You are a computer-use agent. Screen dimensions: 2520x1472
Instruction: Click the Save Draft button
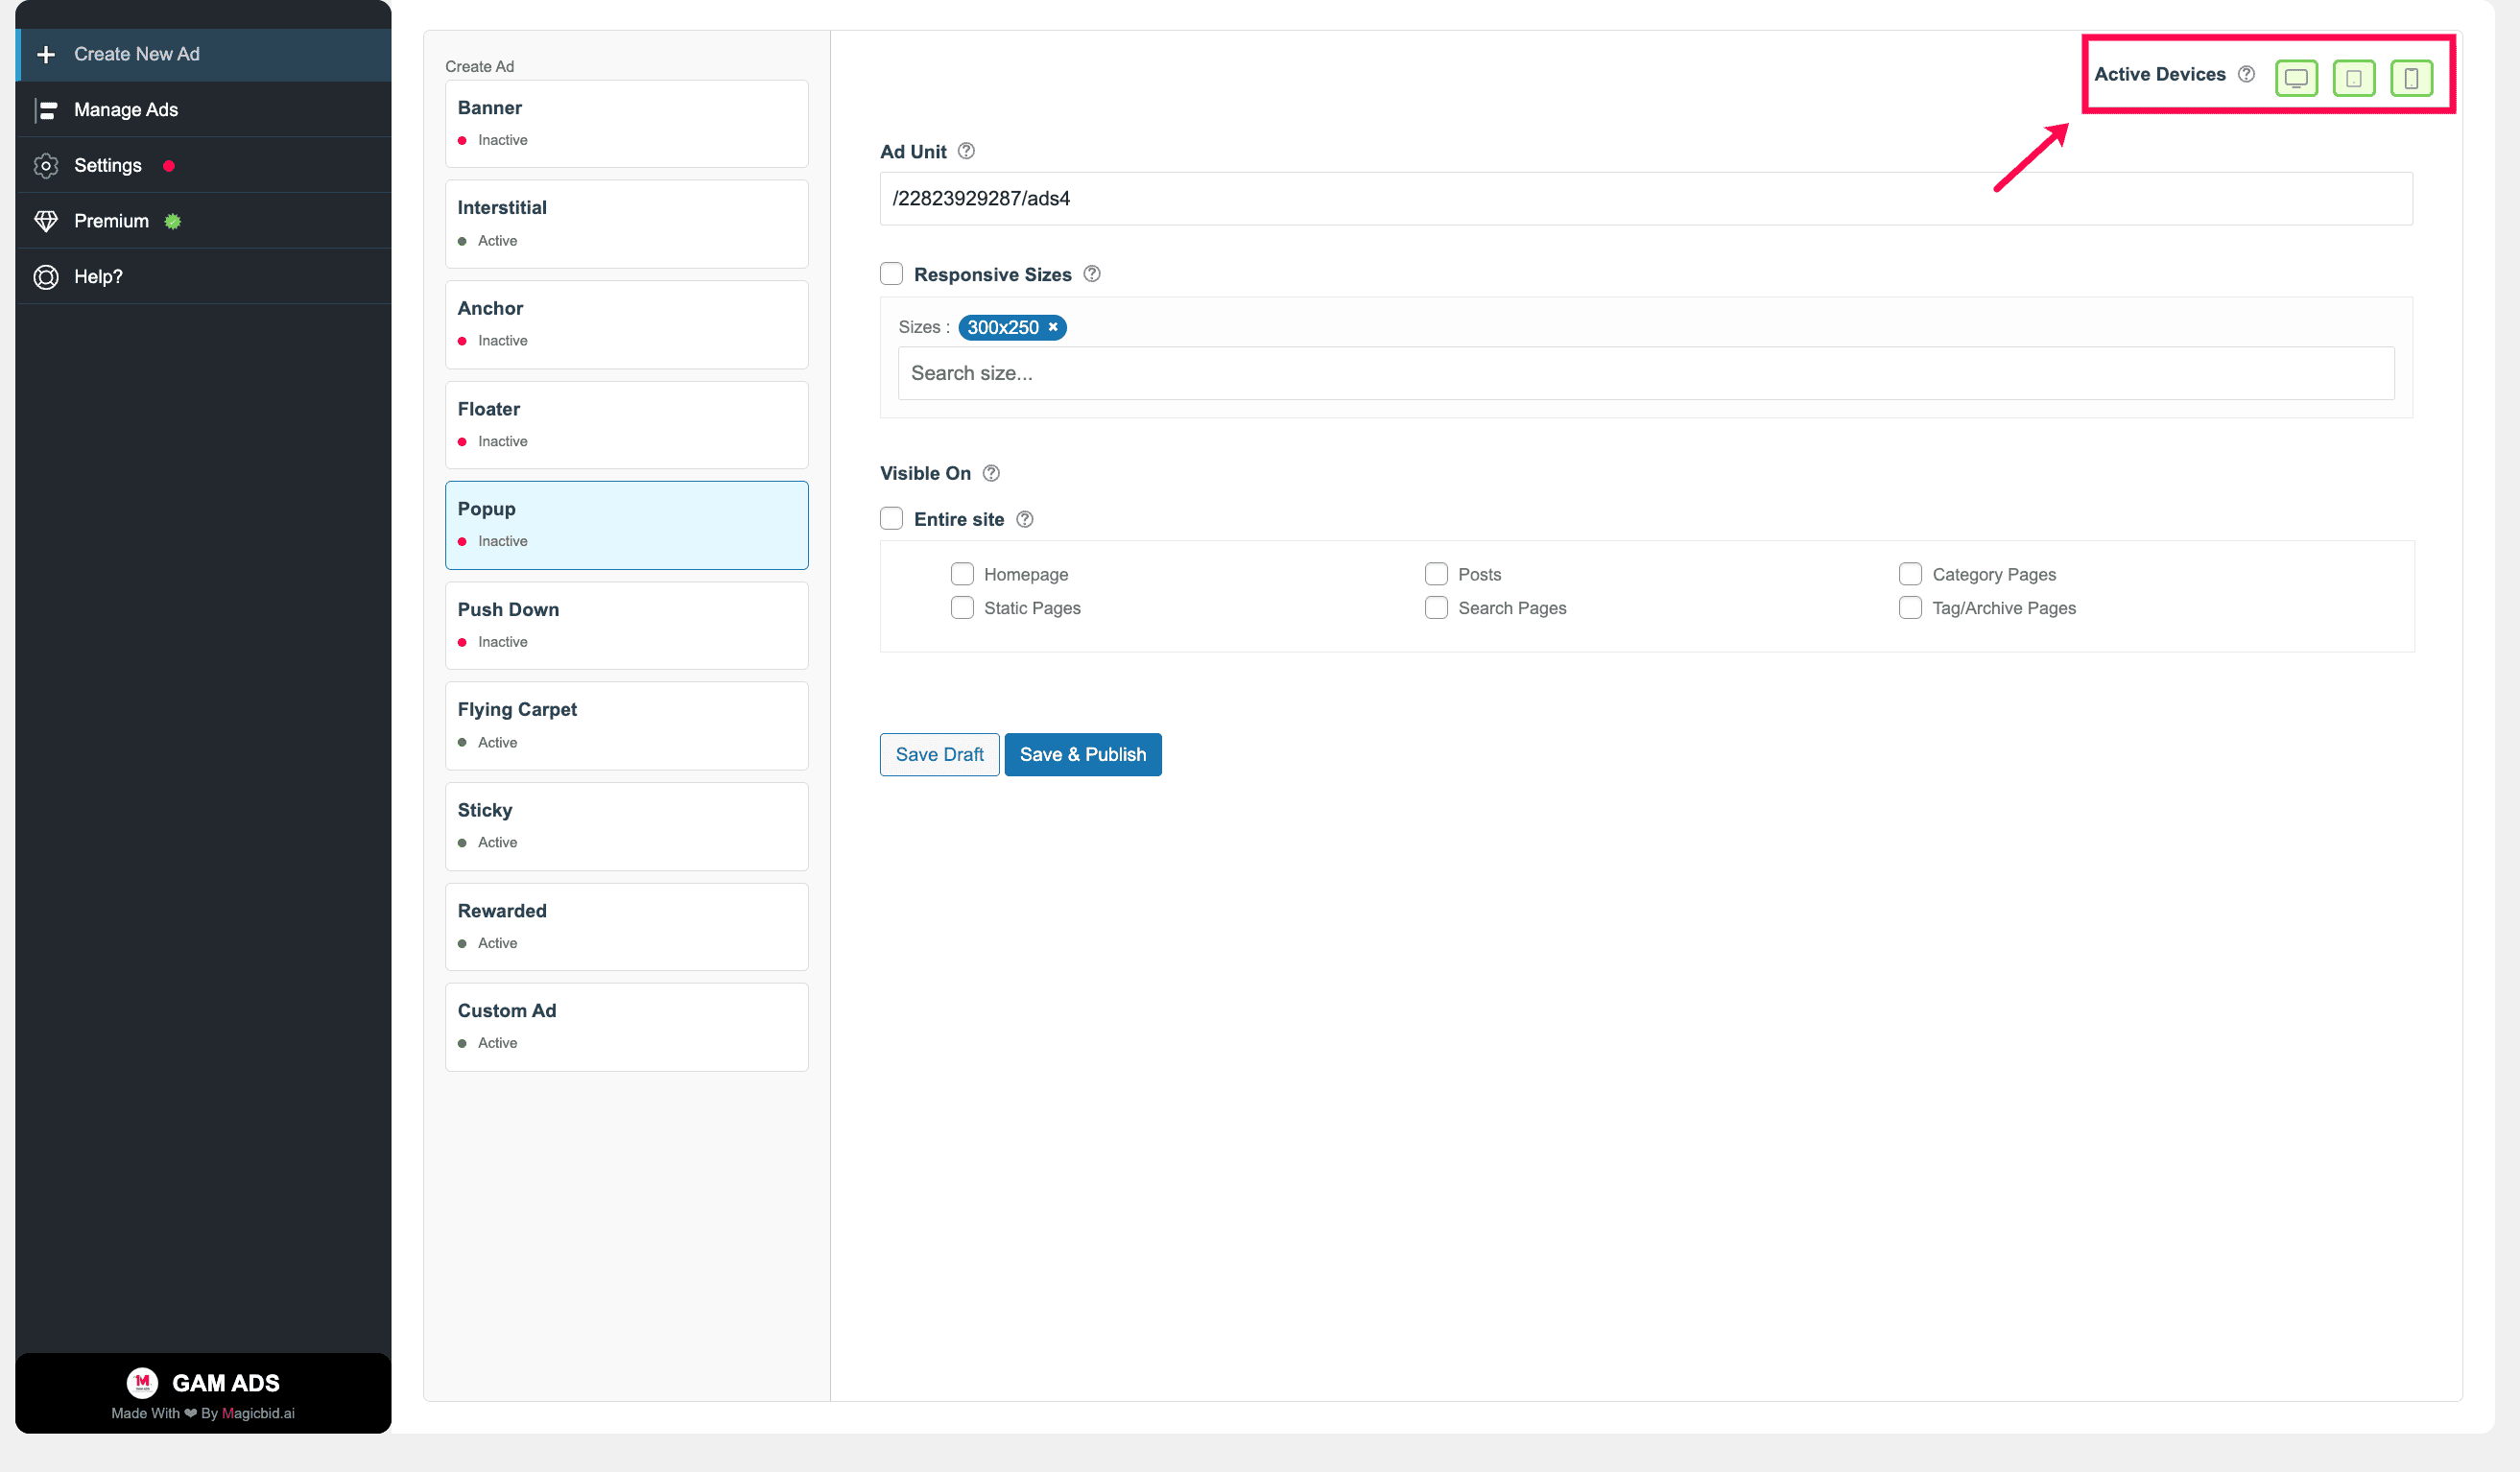click(939, 755)
